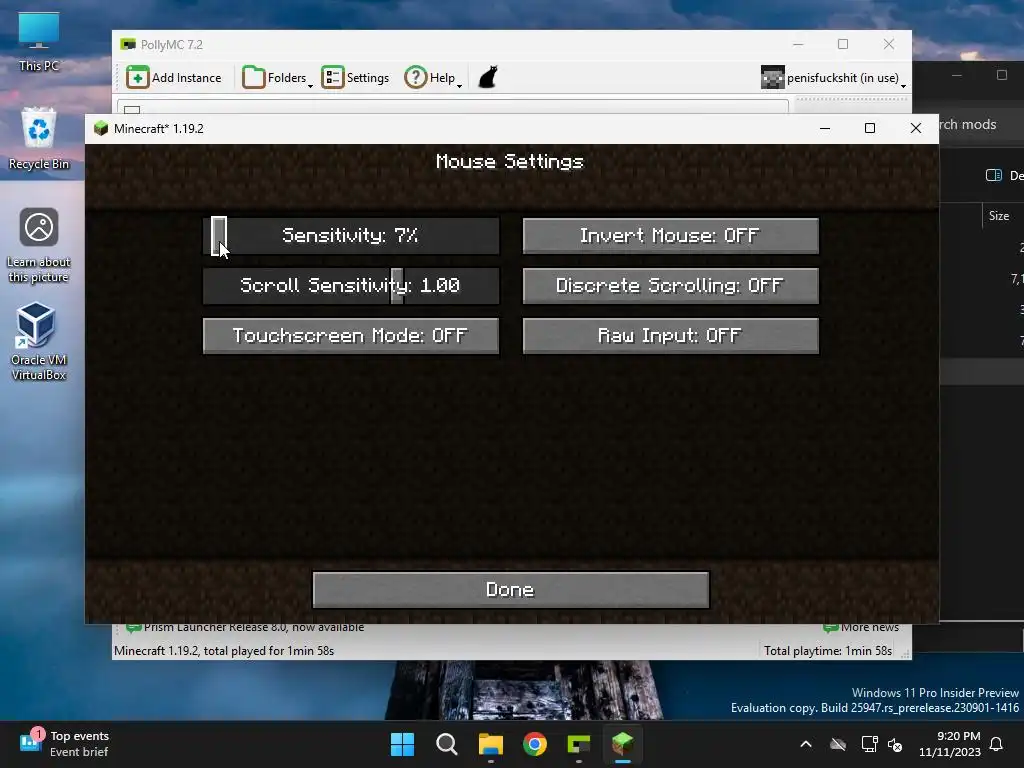The height and width of the screenshot is (768, 1024).
Task: Click the Size column header in background window
Action: [x=999, y=216]
